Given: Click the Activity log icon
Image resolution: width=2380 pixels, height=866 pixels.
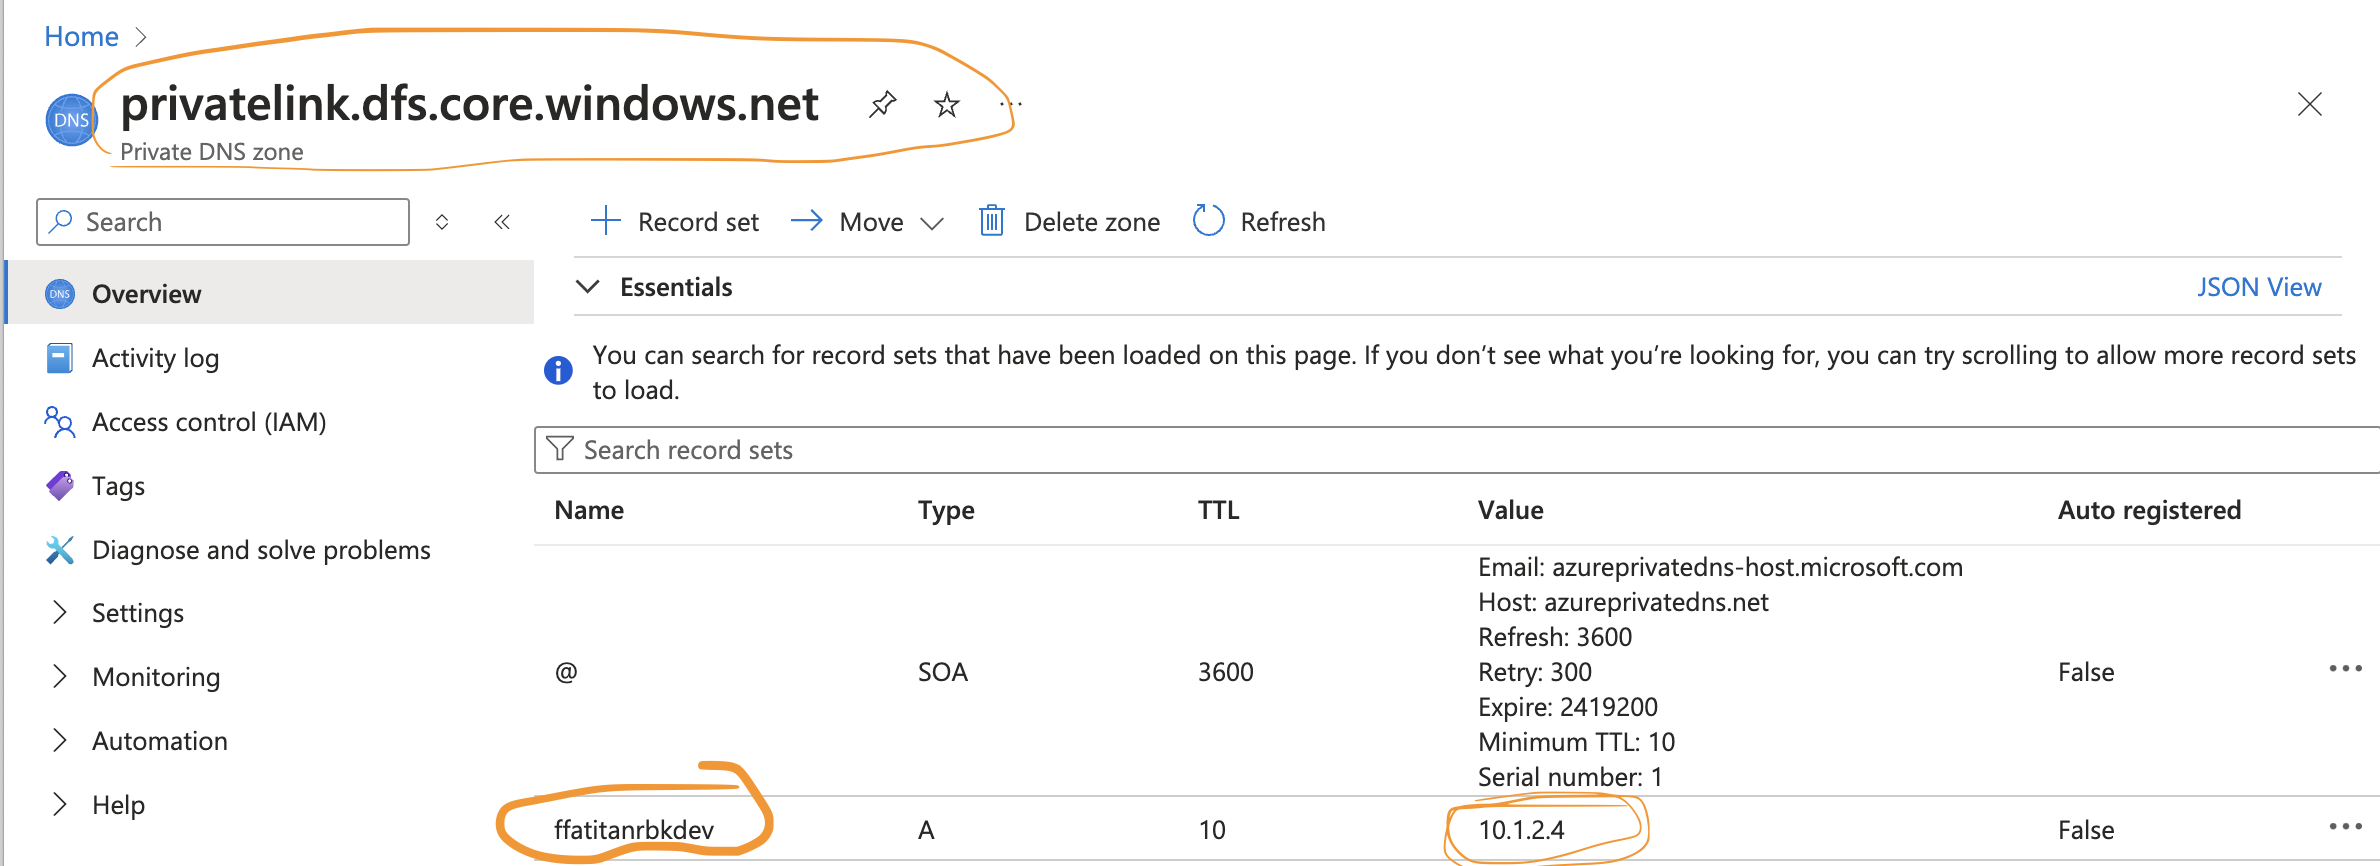Looking at the screenshot, I should click(60, 358).
